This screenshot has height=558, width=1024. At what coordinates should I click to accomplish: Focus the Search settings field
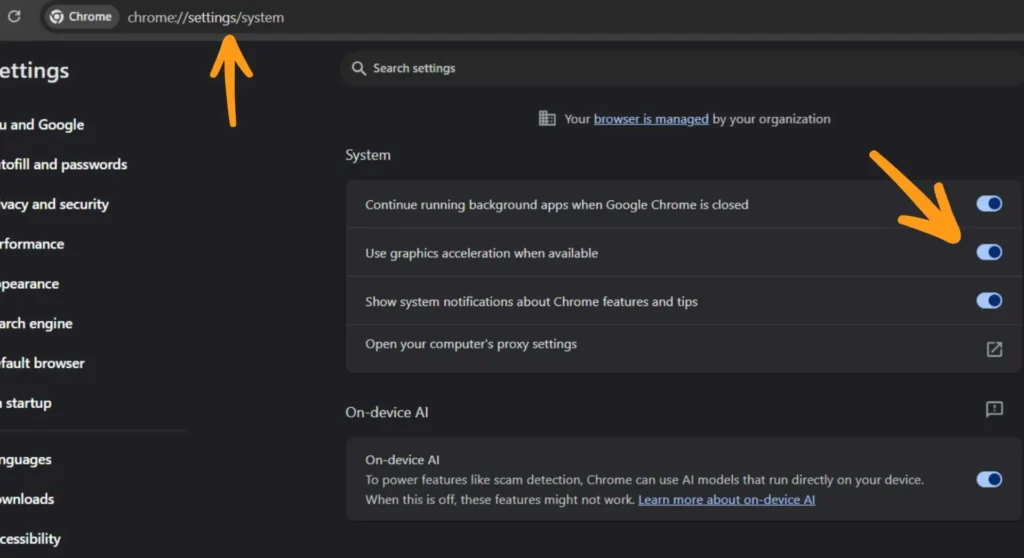[682, 68]
